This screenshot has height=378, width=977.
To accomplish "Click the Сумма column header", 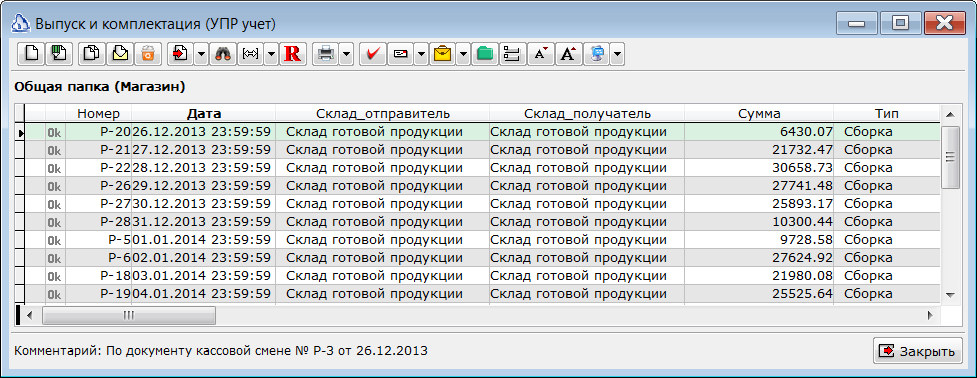I will coord(759,113).
